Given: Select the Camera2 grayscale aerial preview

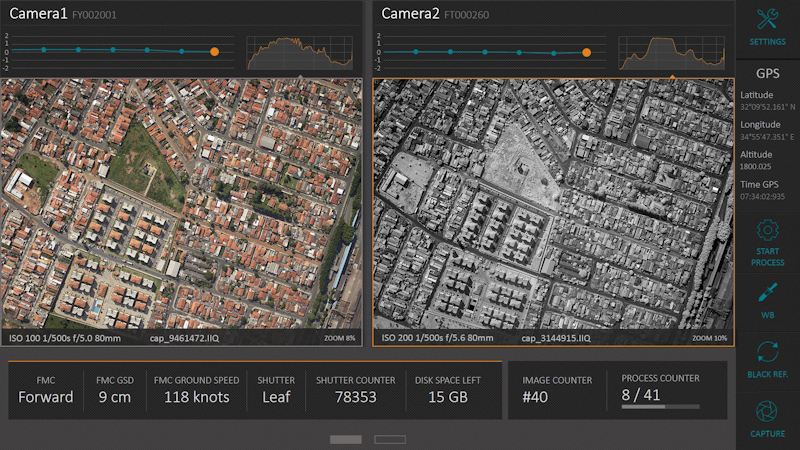Looking at the screenshot, I should point(554,204).
